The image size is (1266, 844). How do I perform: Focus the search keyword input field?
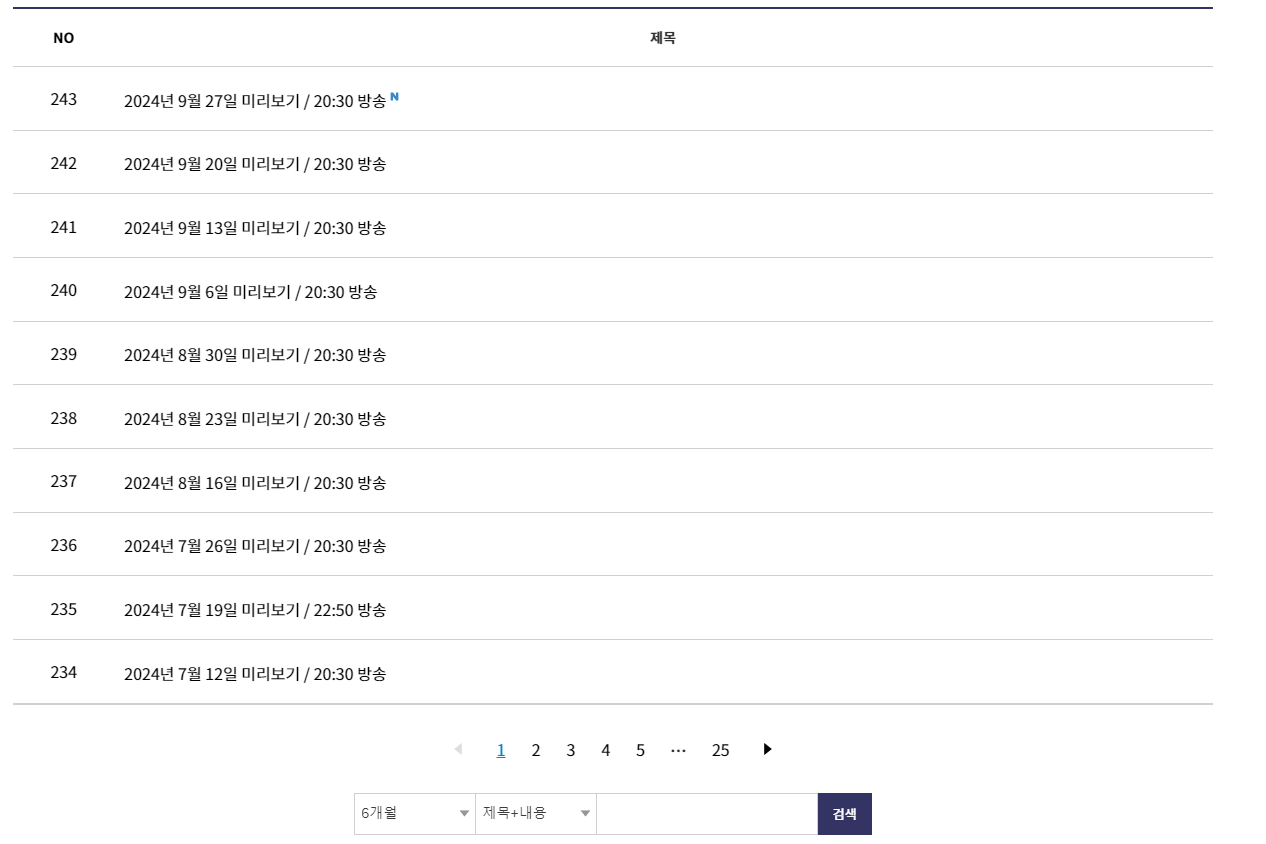click(x=707, y=814)
